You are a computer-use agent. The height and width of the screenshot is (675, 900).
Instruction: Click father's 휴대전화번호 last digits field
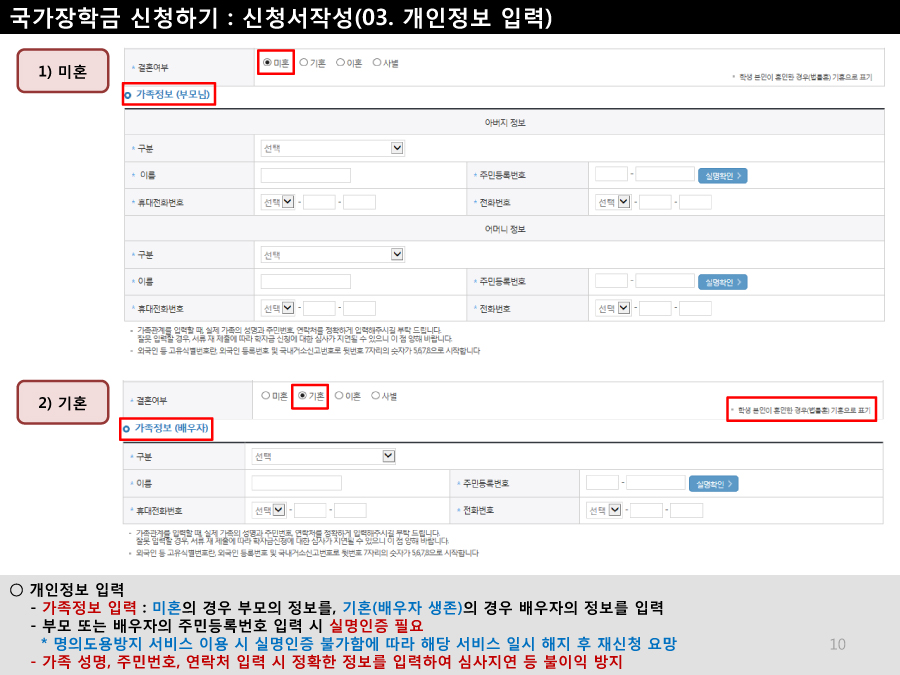pos(359,202)
